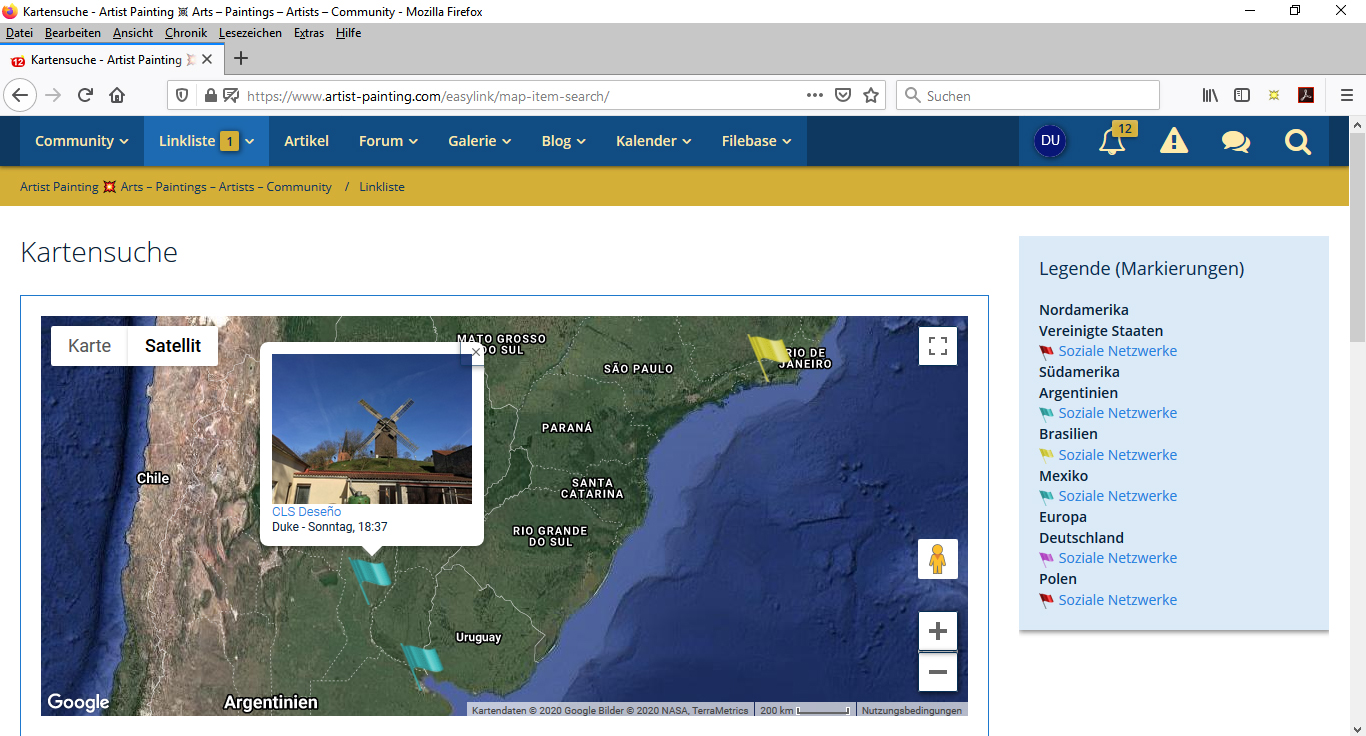Expand the Community dropdown menu
Screen dimensions: 1366x736
[x=82, y=141]
